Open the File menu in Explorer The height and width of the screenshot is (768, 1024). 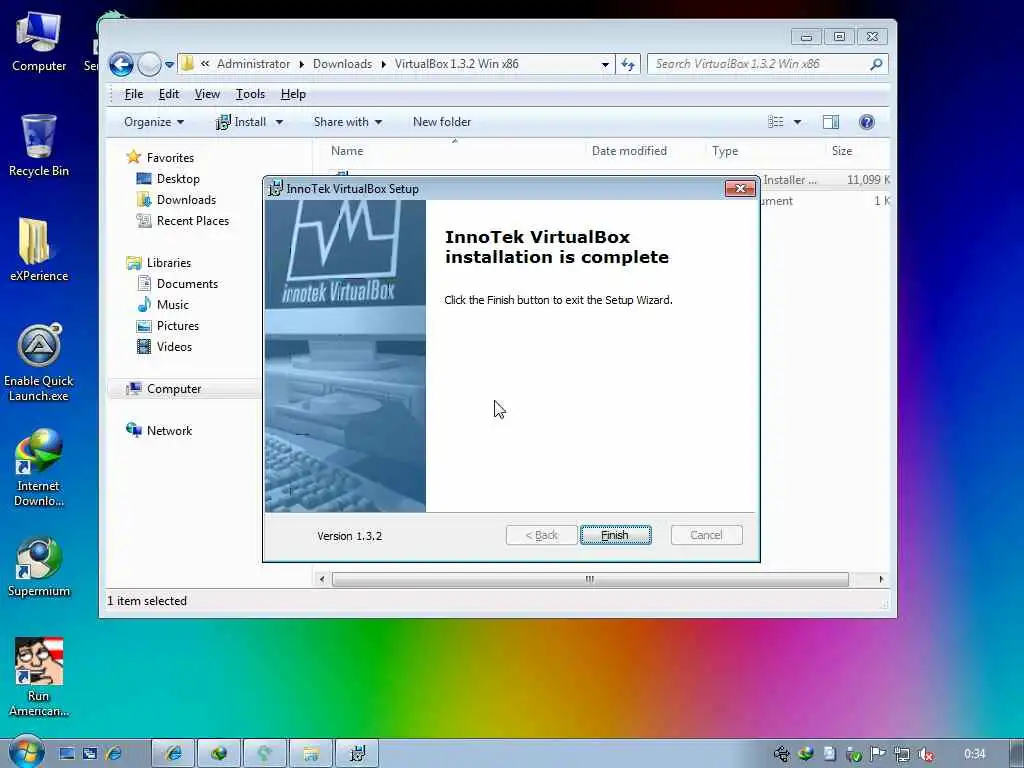134,94
